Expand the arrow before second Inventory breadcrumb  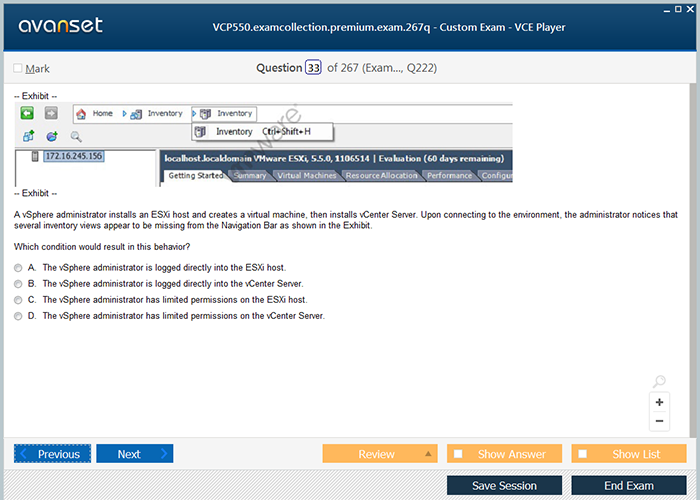pos(194,114)
